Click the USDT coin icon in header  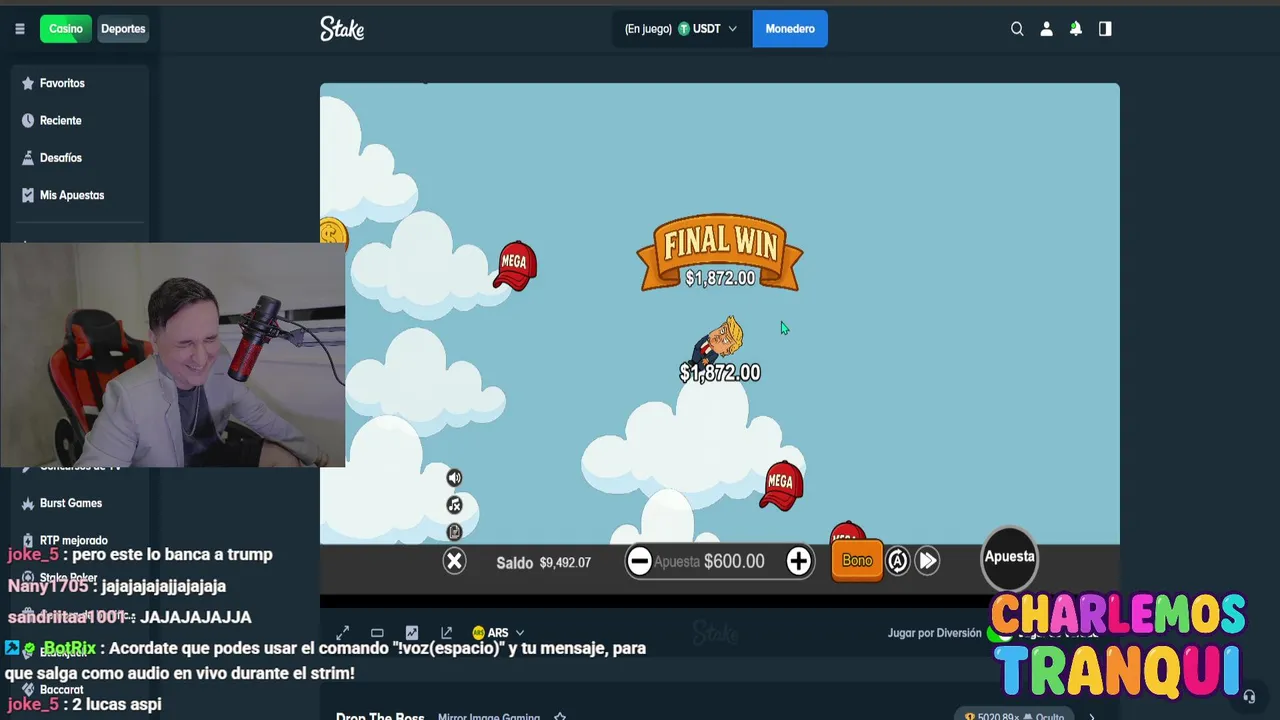coord(684,29)
